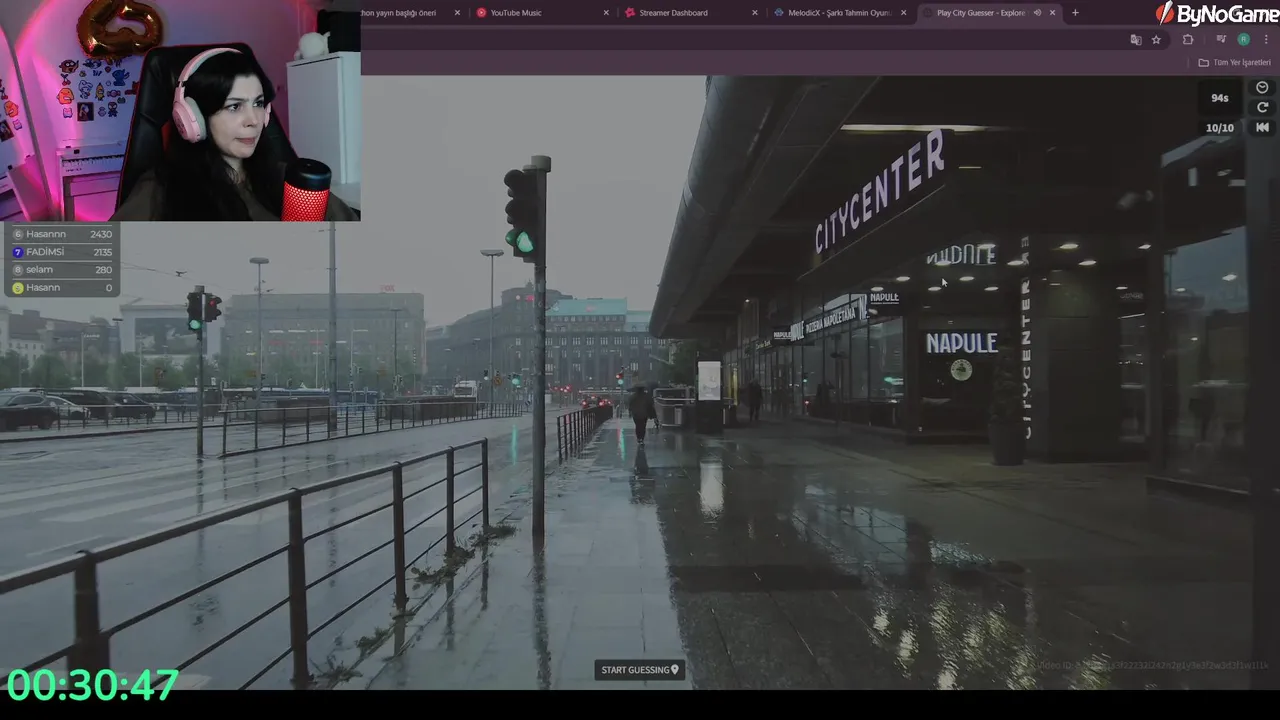Select Hasannn leaderboard row with 2430 points
Screen dimensions: 1280x720
click(62, 234)
